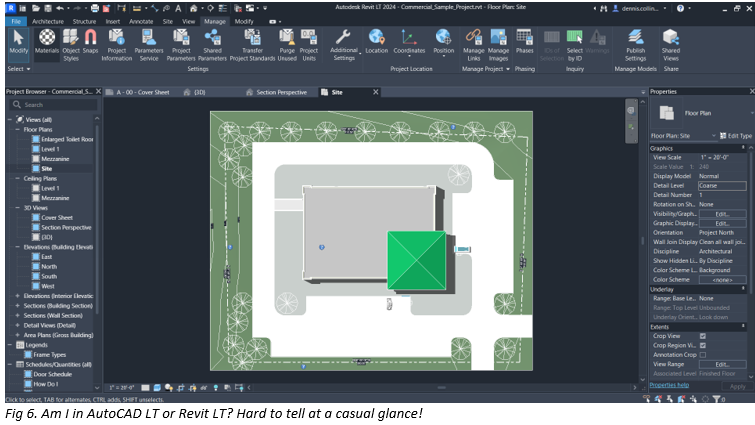The height and width of the screenshot is (425, 755).
Task: Open the Materials browser
Action: [47, 42]
